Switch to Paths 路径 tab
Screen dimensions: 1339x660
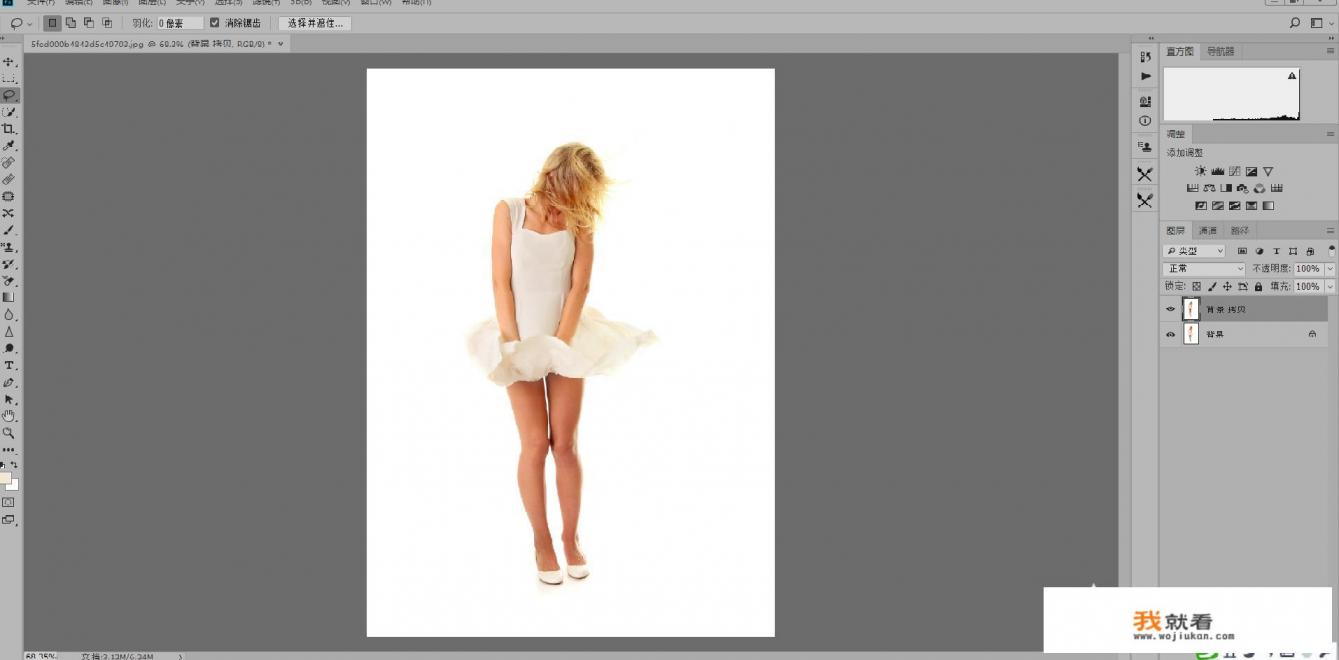point(1240,230)
